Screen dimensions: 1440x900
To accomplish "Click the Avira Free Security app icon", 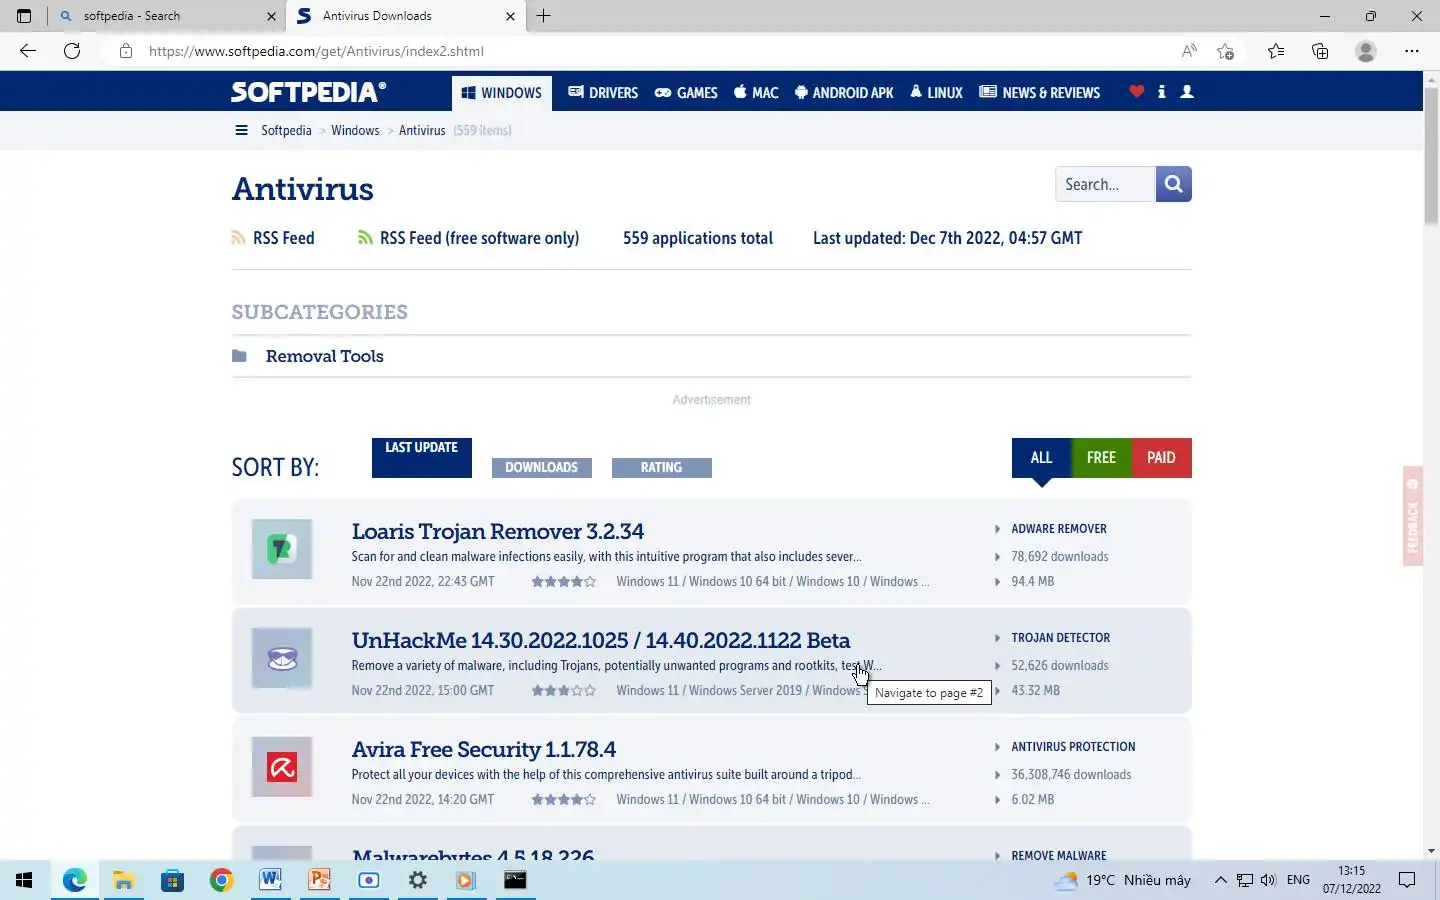I will (x=282, y=767).
